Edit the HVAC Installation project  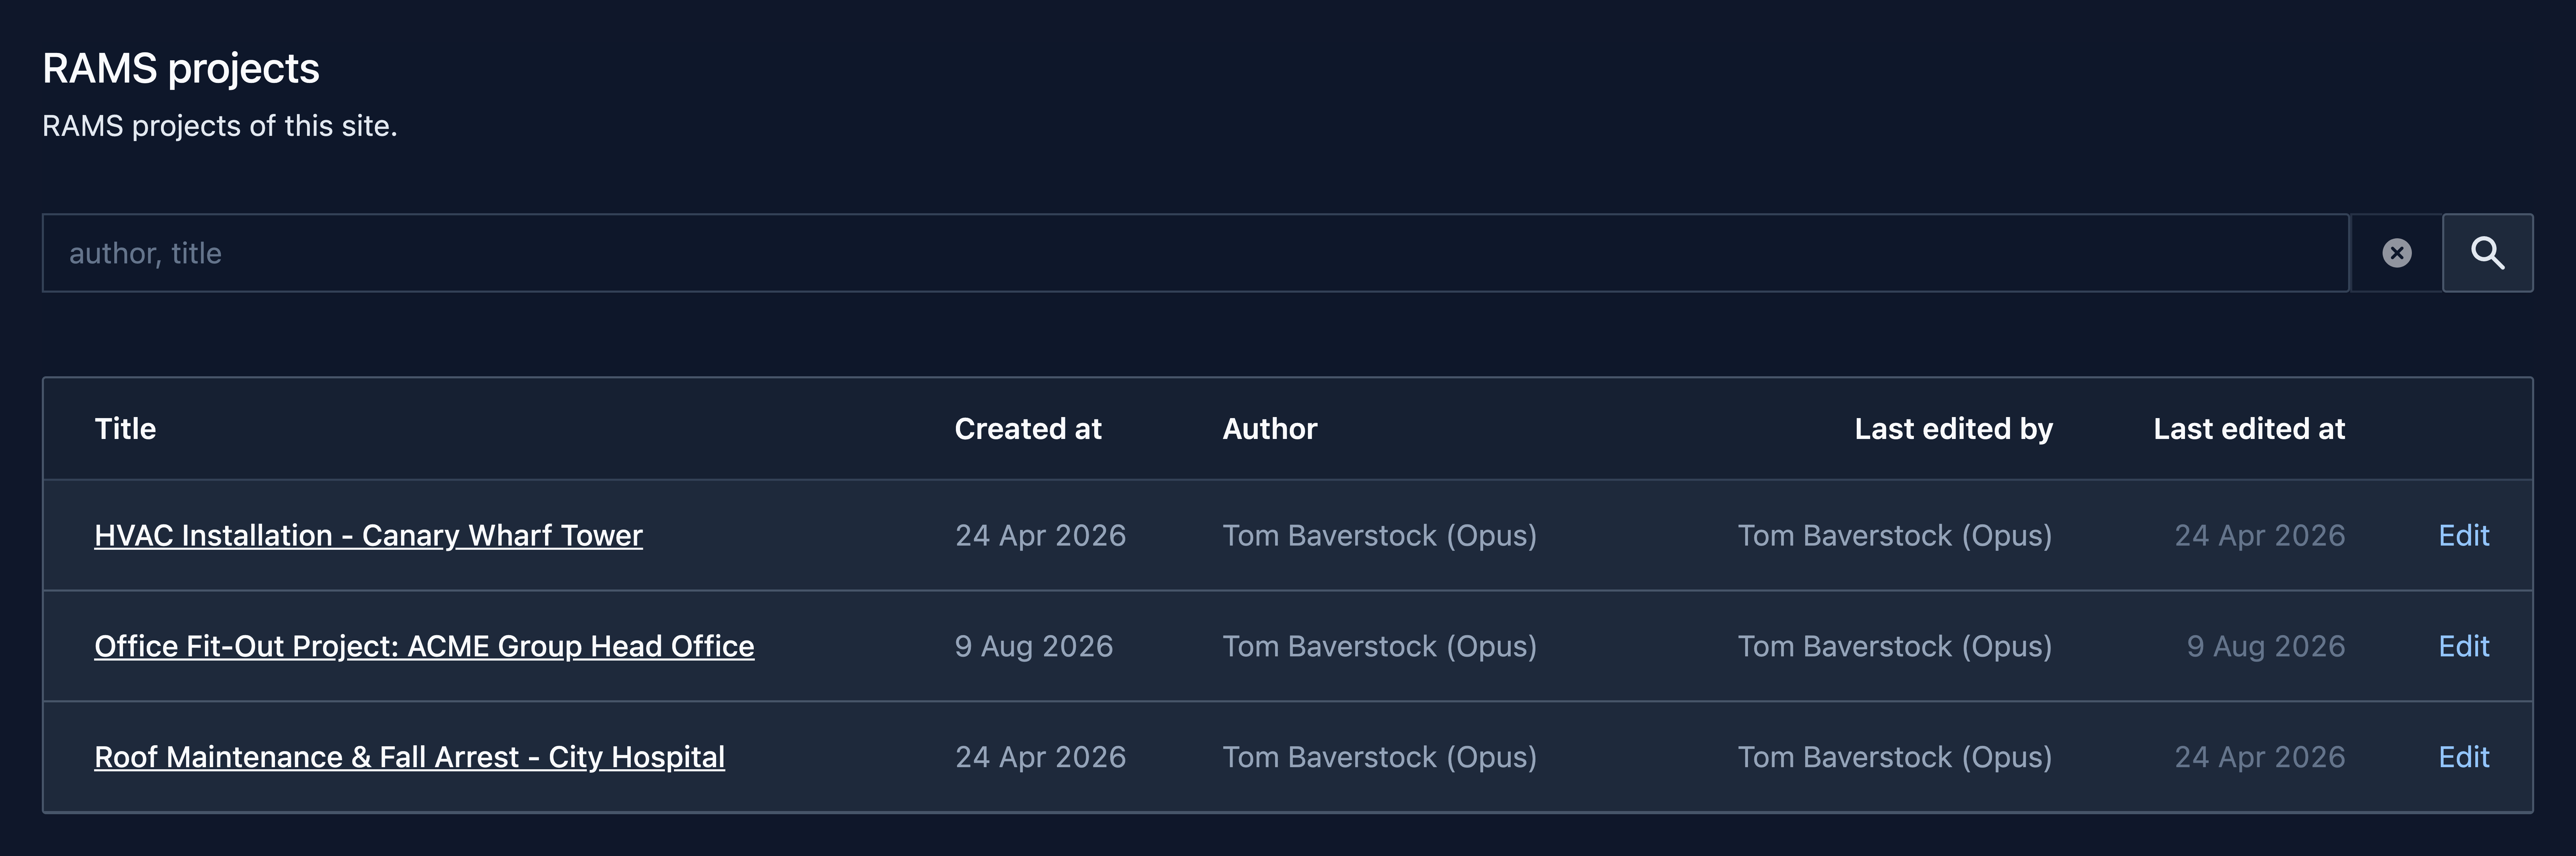pos(2463,535)
